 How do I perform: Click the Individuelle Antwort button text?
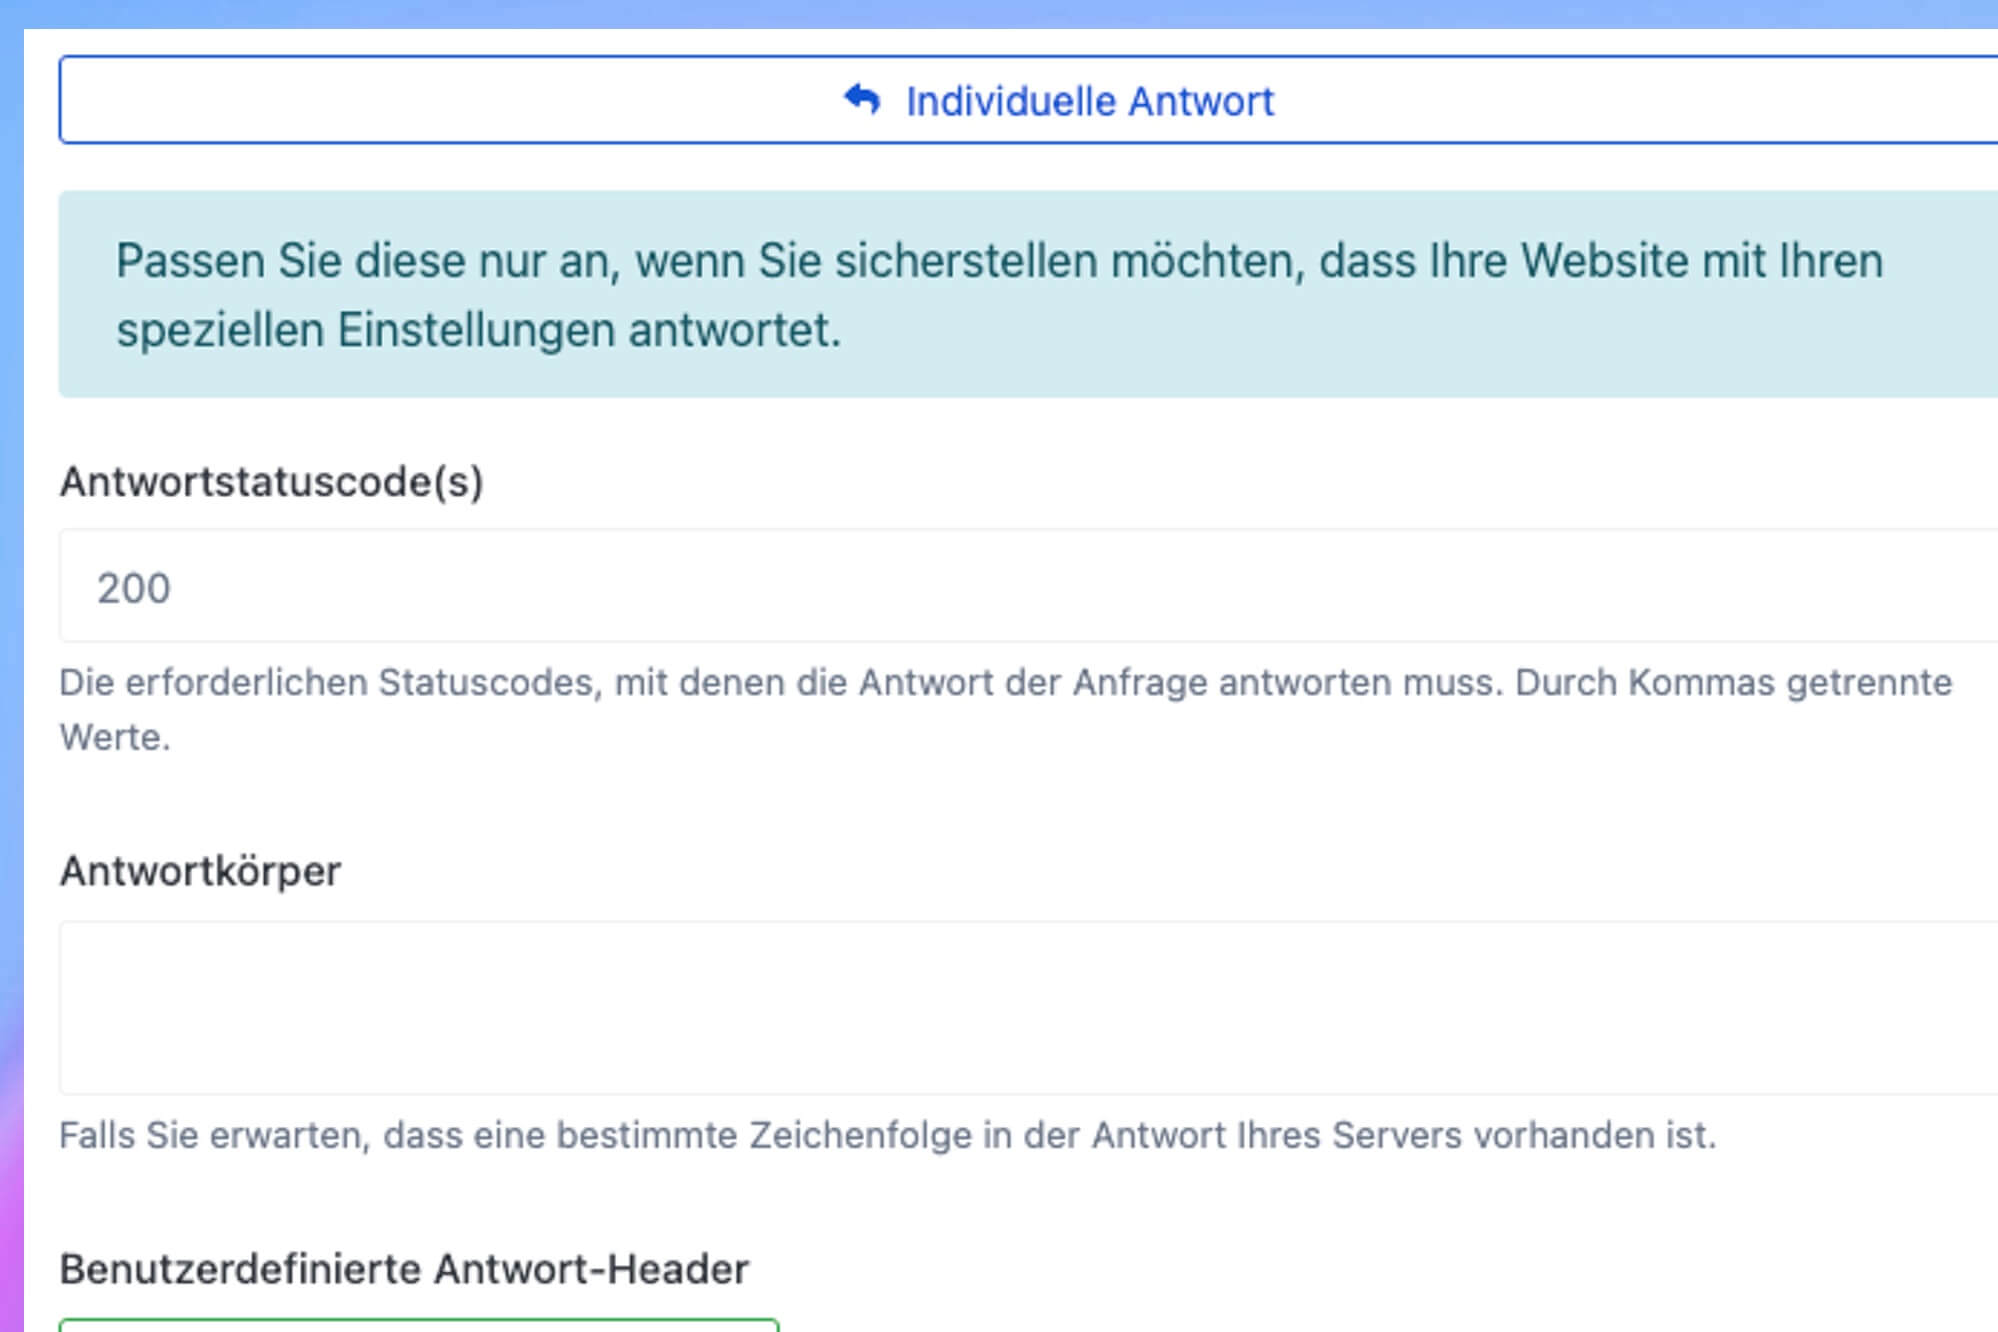tap(1089, 102)
